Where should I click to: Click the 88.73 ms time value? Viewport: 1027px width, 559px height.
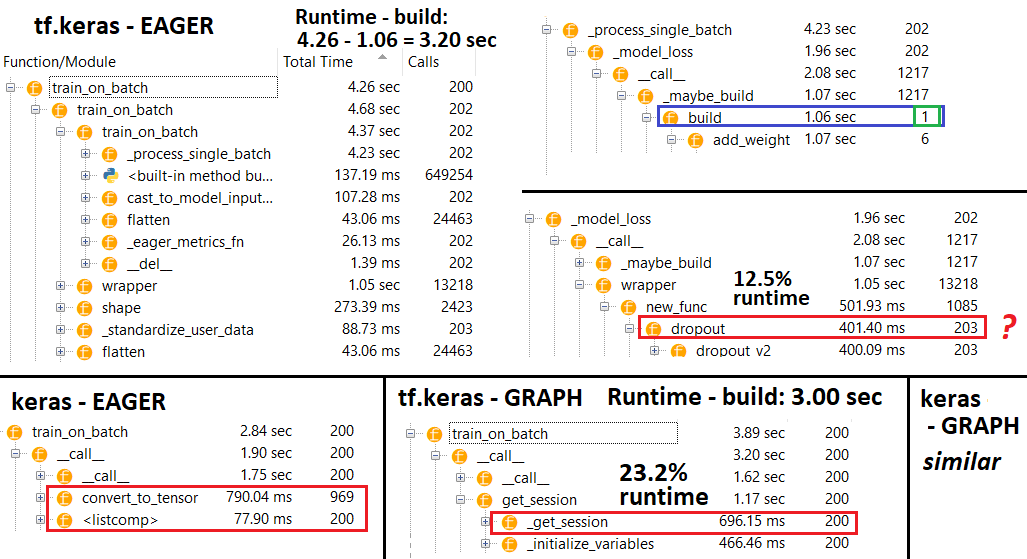click(371, 329)
